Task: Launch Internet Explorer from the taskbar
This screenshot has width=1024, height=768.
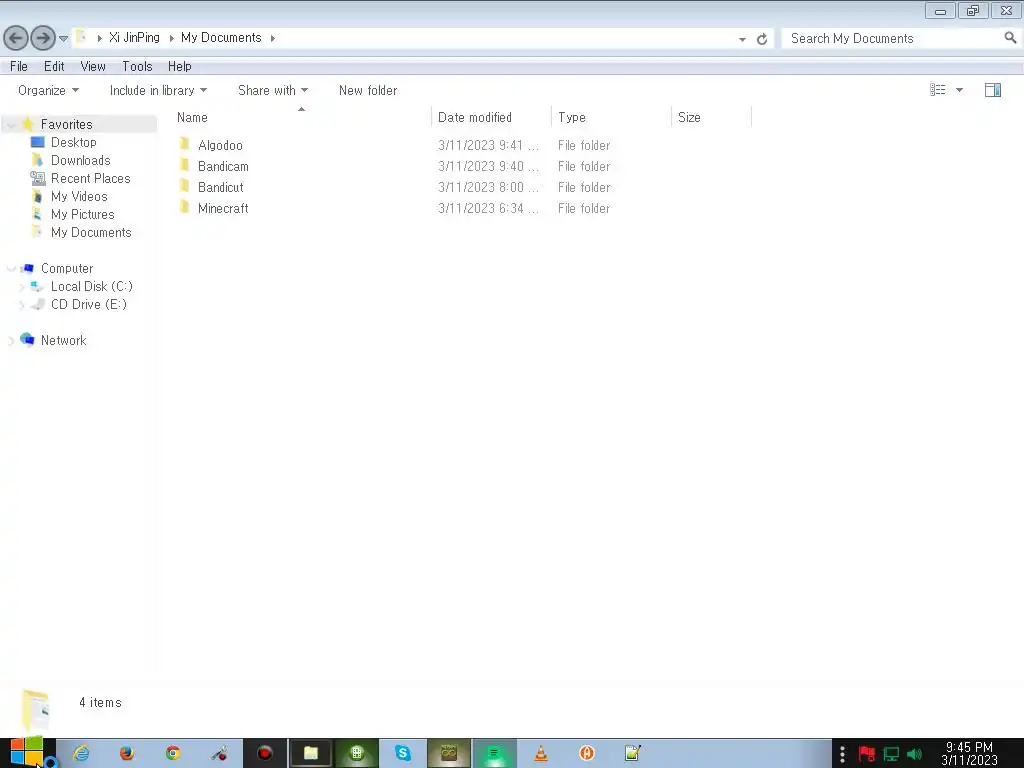Action: pyautogui.click(x=81, y=754)
